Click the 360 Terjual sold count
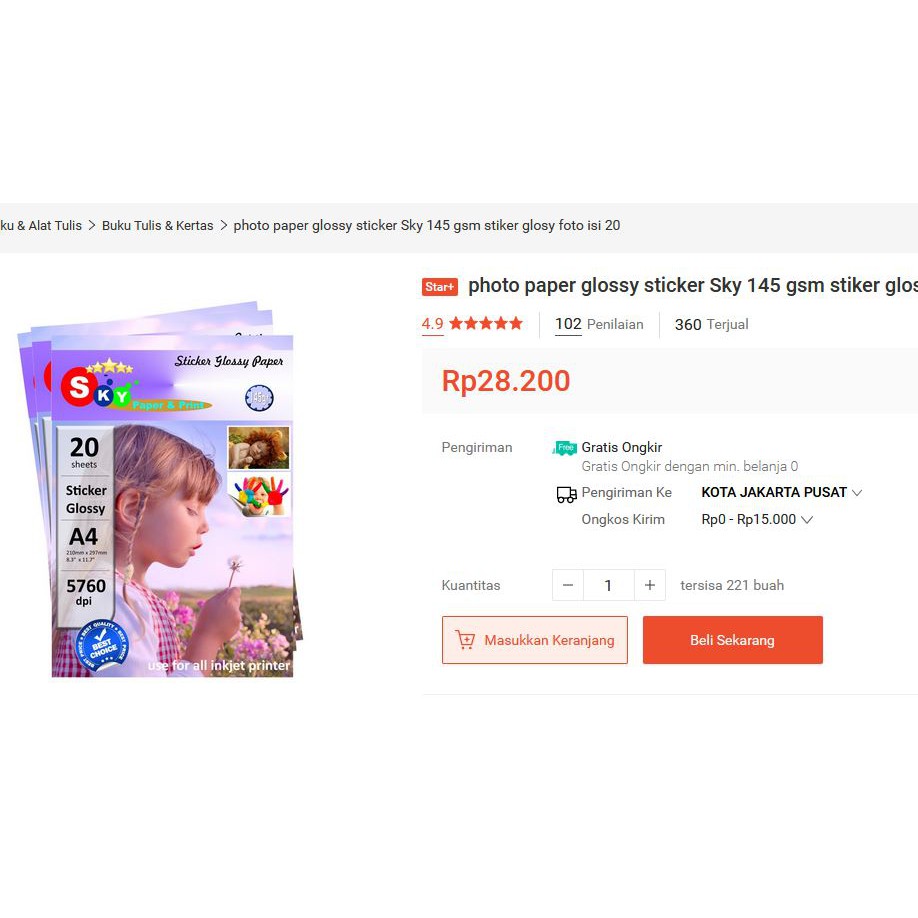The height and width of the screenshot is (918, 918). (711, 324)
